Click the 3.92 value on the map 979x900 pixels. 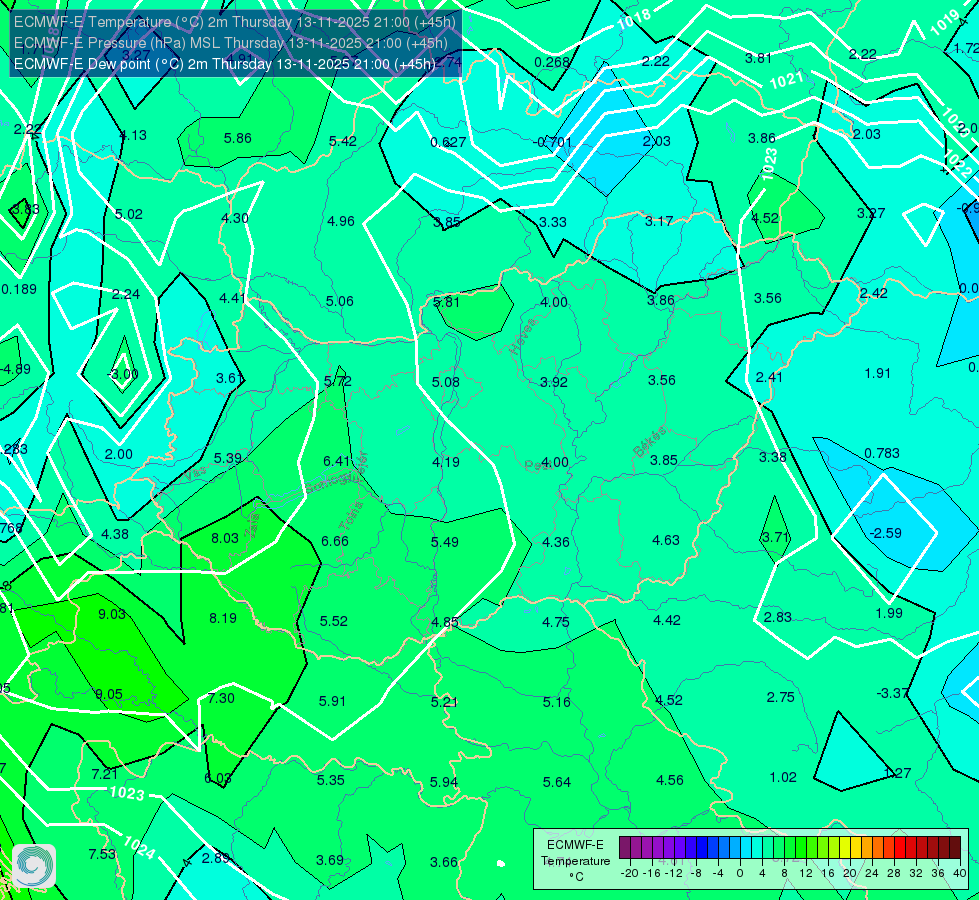(554, 382)
